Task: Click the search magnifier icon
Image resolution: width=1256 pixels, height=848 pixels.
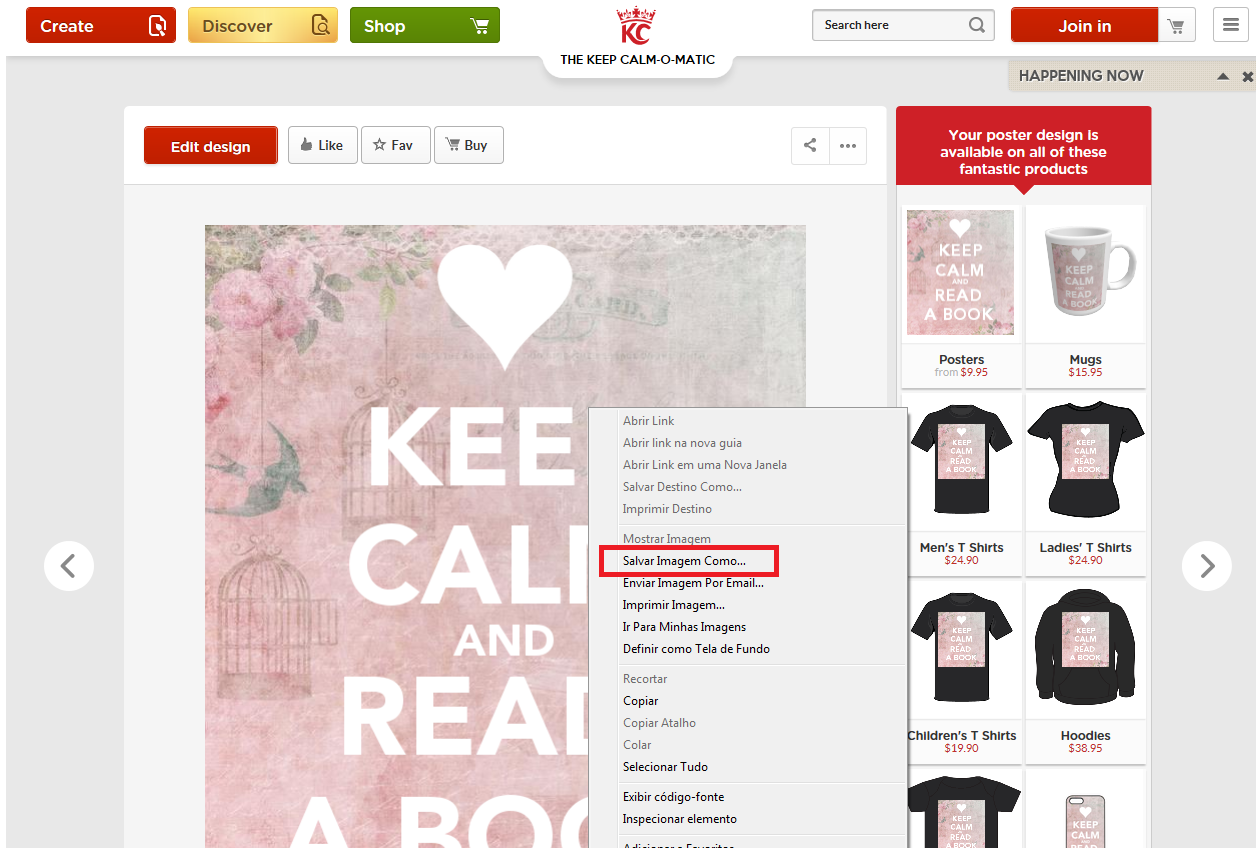Action: [x=977, y=25]
